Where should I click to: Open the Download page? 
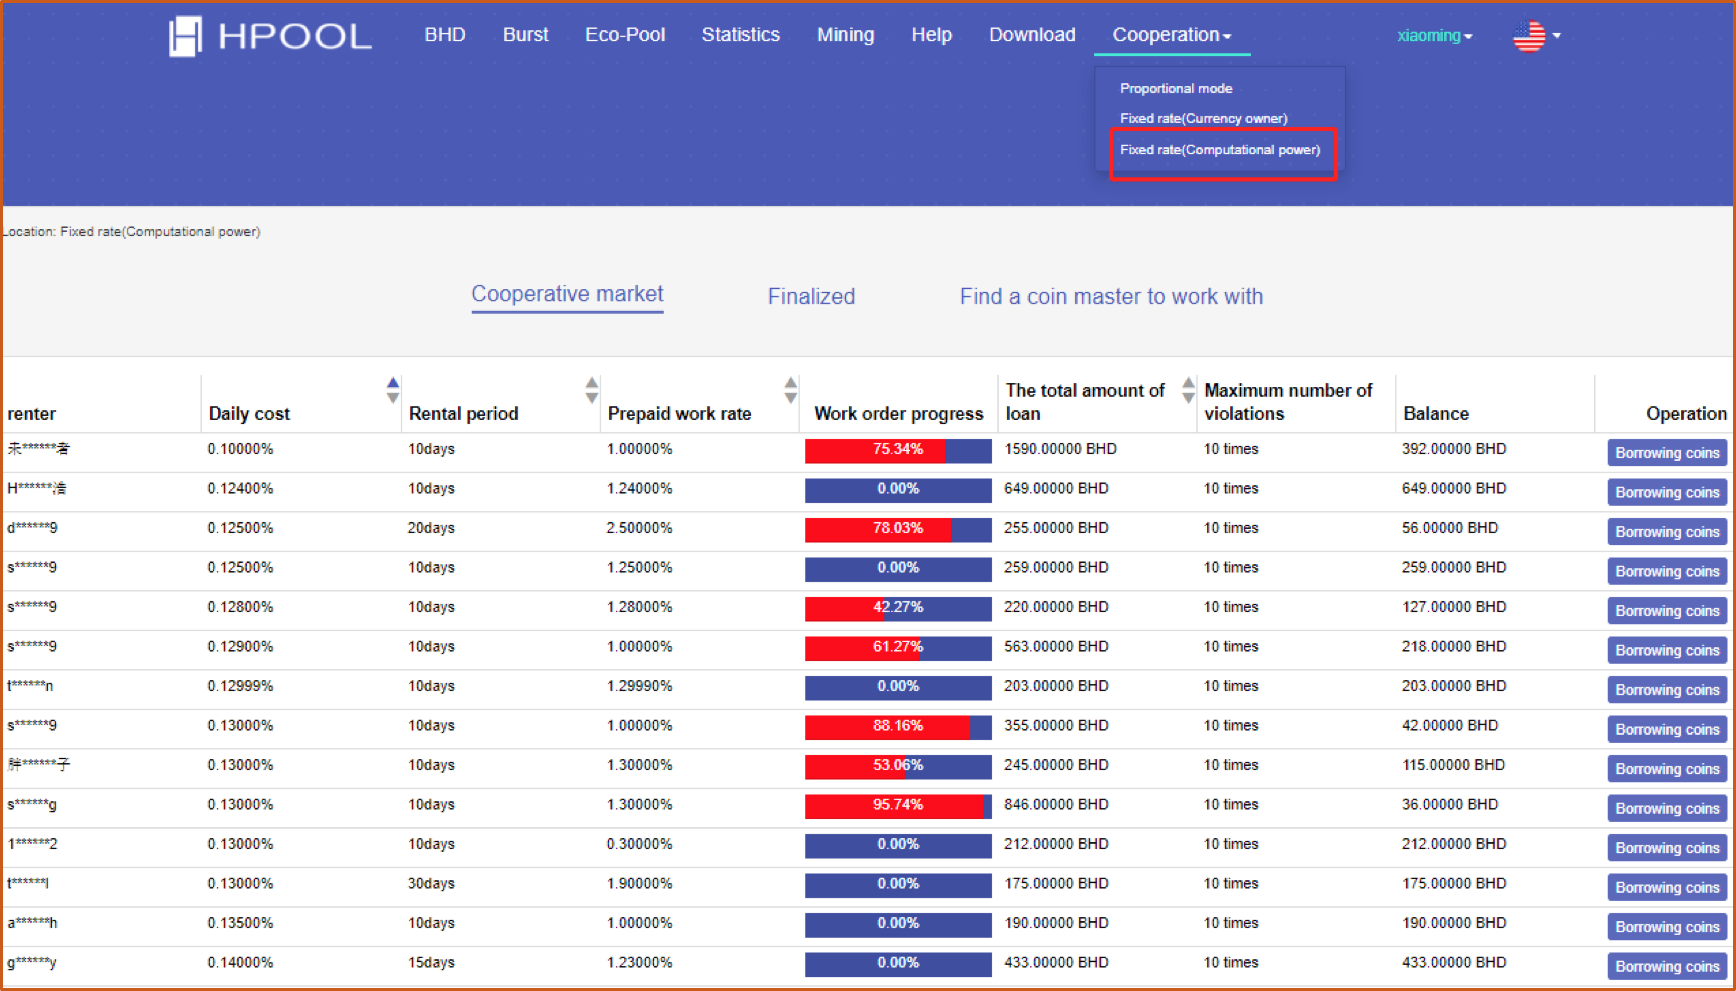click(1032, 35)
